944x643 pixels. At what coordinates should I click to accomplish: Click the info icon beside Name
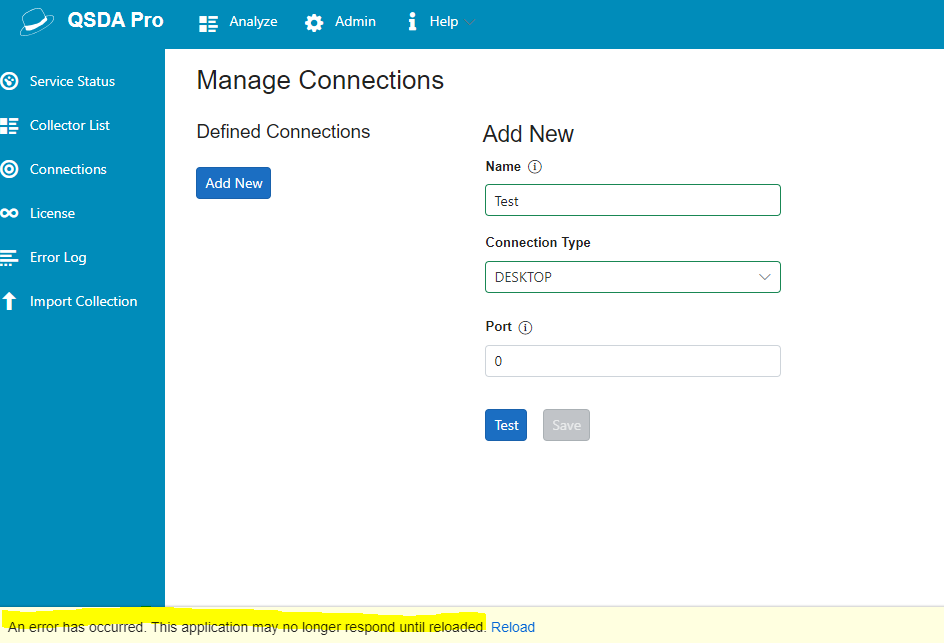point(535,167)
